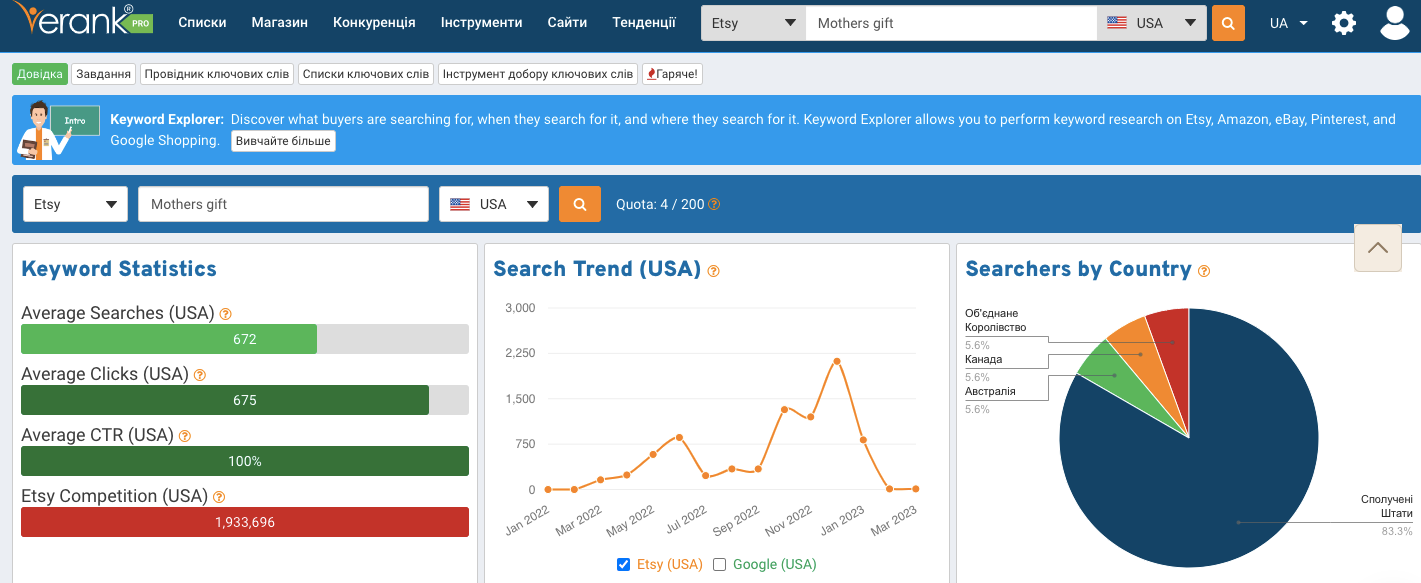The height and width of the screenshot is (583, 1421).
Task: Open the Конкуренція menu
Action: (x=374, y=22)
